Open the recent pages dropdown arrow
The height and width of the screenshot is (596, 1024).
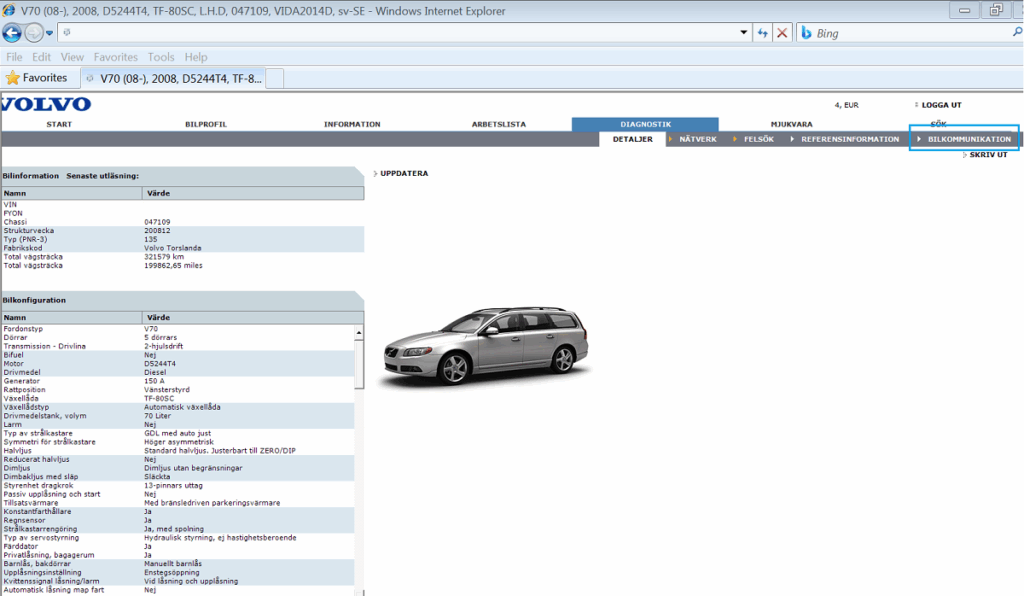[49, 33]
